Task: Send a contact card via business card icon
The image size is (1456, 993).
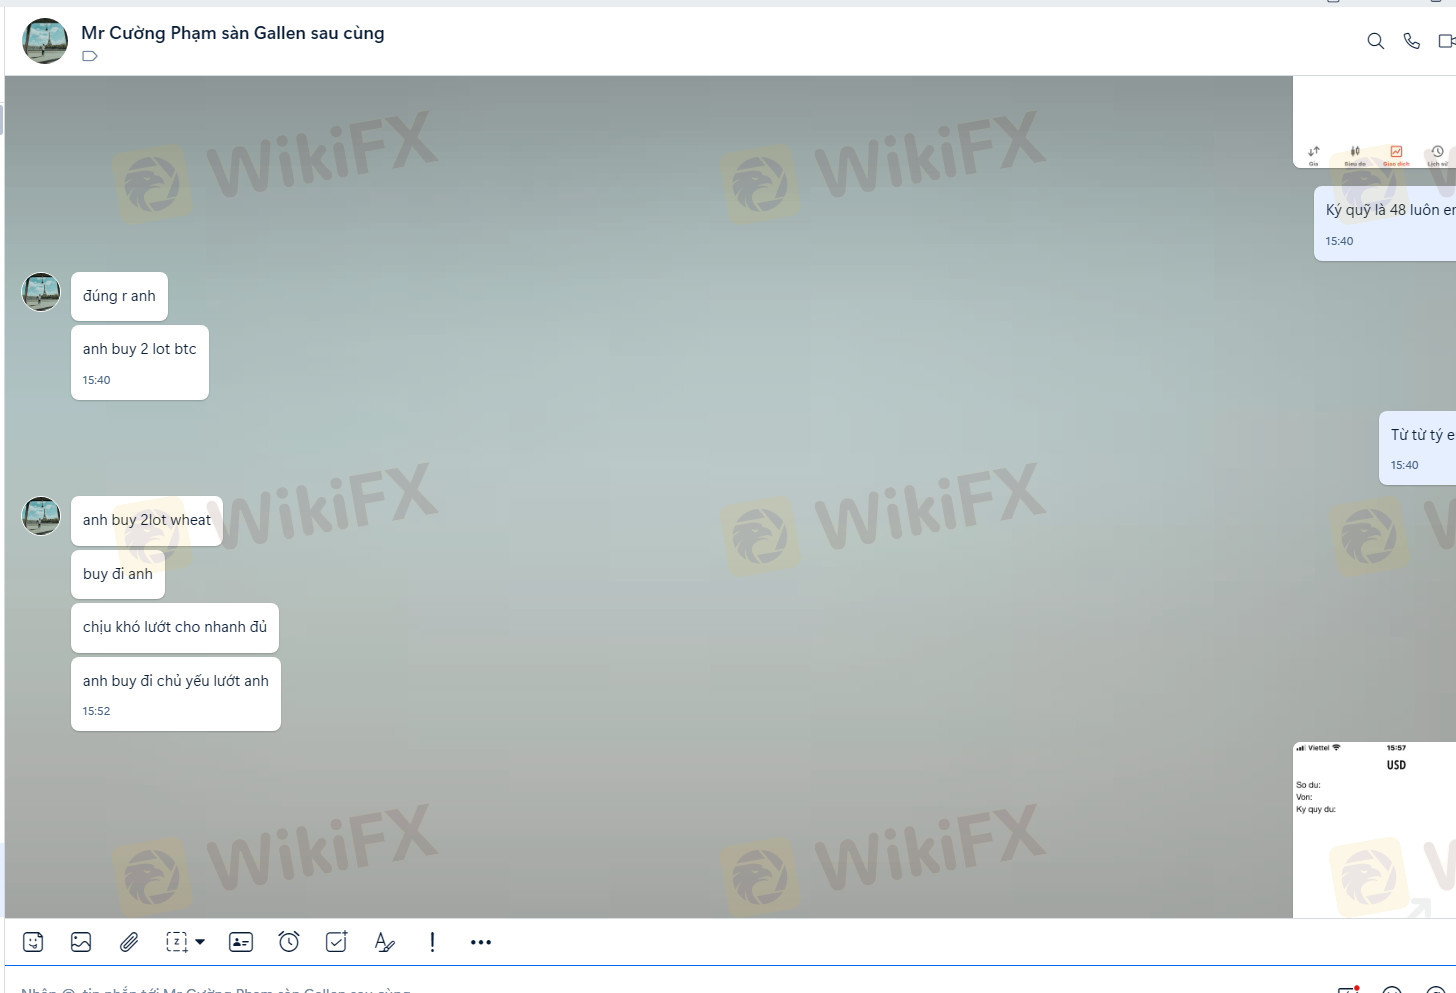Action: [241, 942]
